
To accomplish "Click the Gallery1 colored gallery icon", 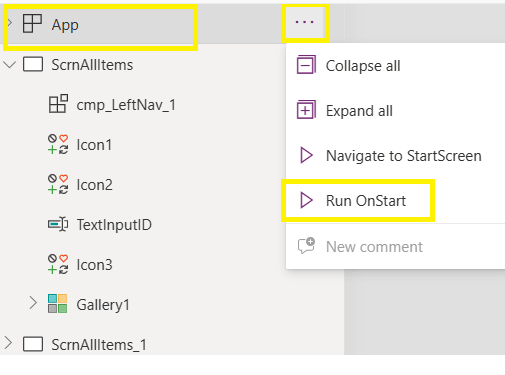I will pyautogui.click(x=57, y=303).
